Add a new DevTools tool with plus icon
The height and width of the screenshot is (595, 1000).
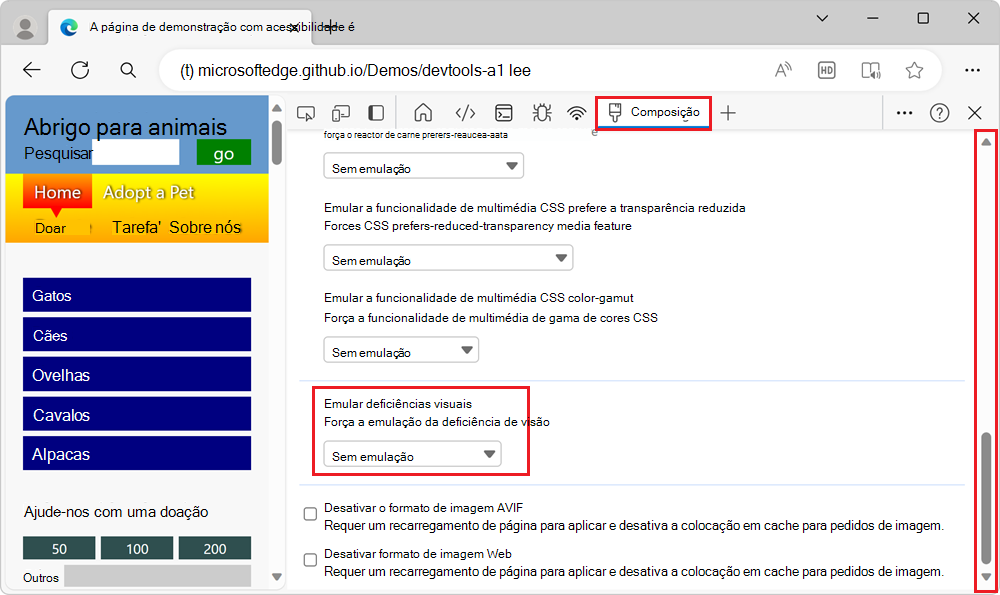point(728,112)
